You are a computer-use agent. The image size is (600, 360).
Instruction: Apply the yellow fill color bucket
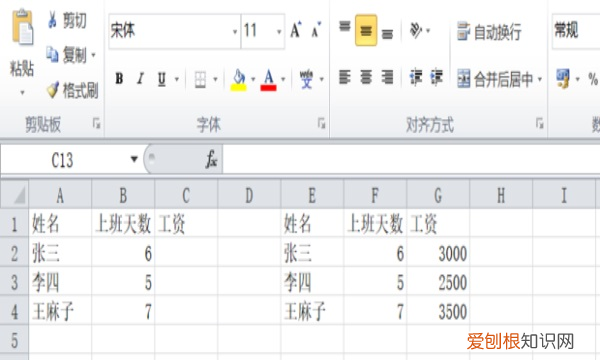[x=238, y=80]
